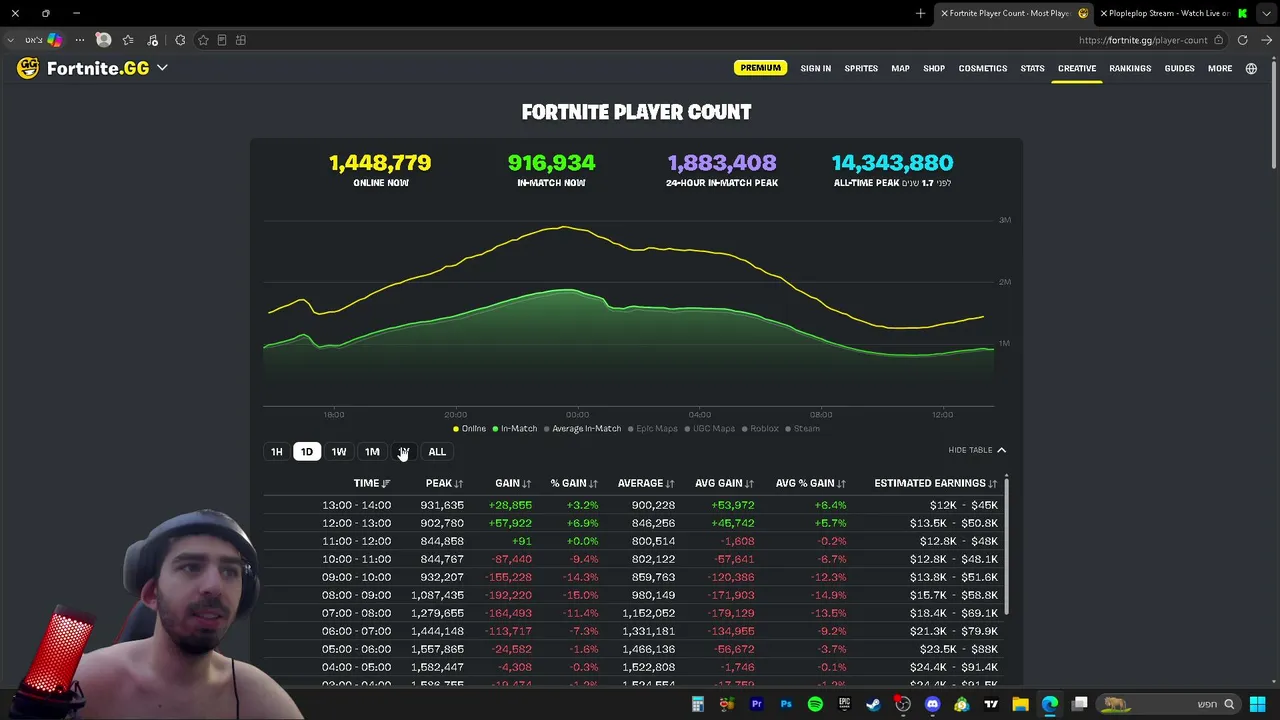Click the Fortnite.GG smiley logo

[28, 68]
